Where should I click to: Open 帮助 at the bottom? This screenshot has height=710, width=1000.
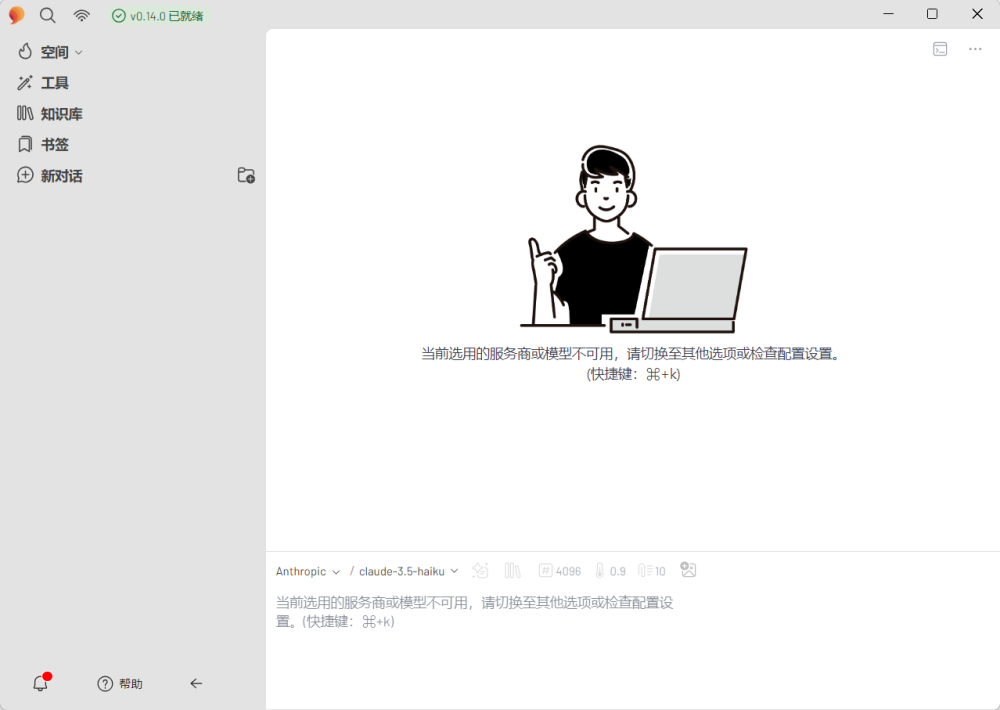coord(120,683)
